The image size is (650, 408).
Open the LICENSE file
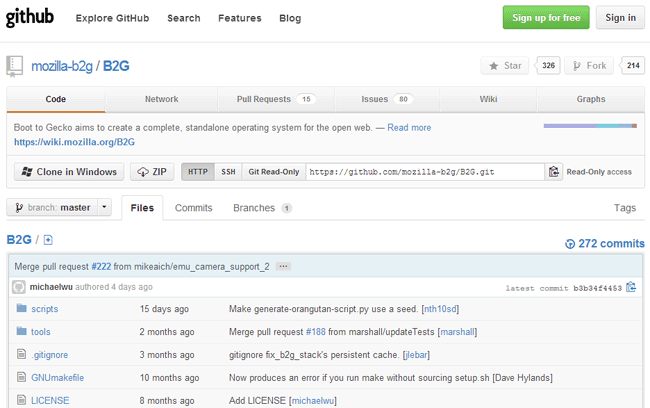[x=50, y=401]
